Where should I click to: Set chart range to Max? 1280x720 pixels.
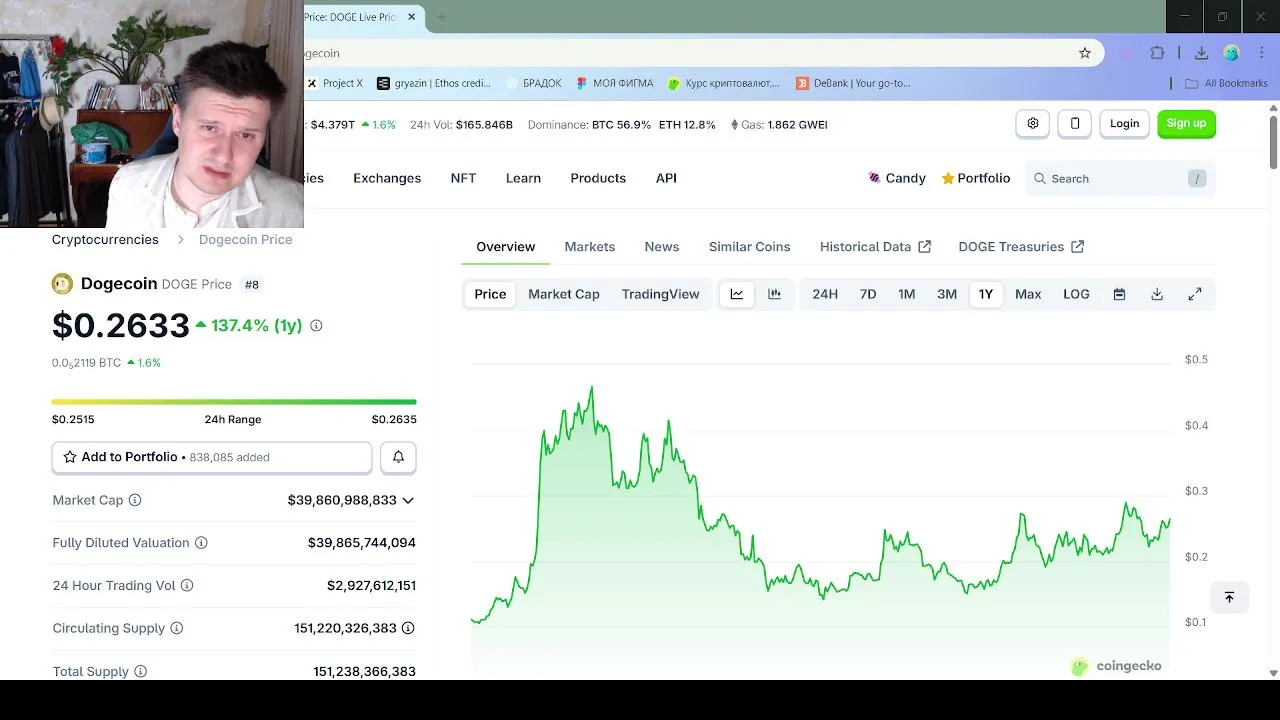pyautogui.click(x=1028, y=294)
